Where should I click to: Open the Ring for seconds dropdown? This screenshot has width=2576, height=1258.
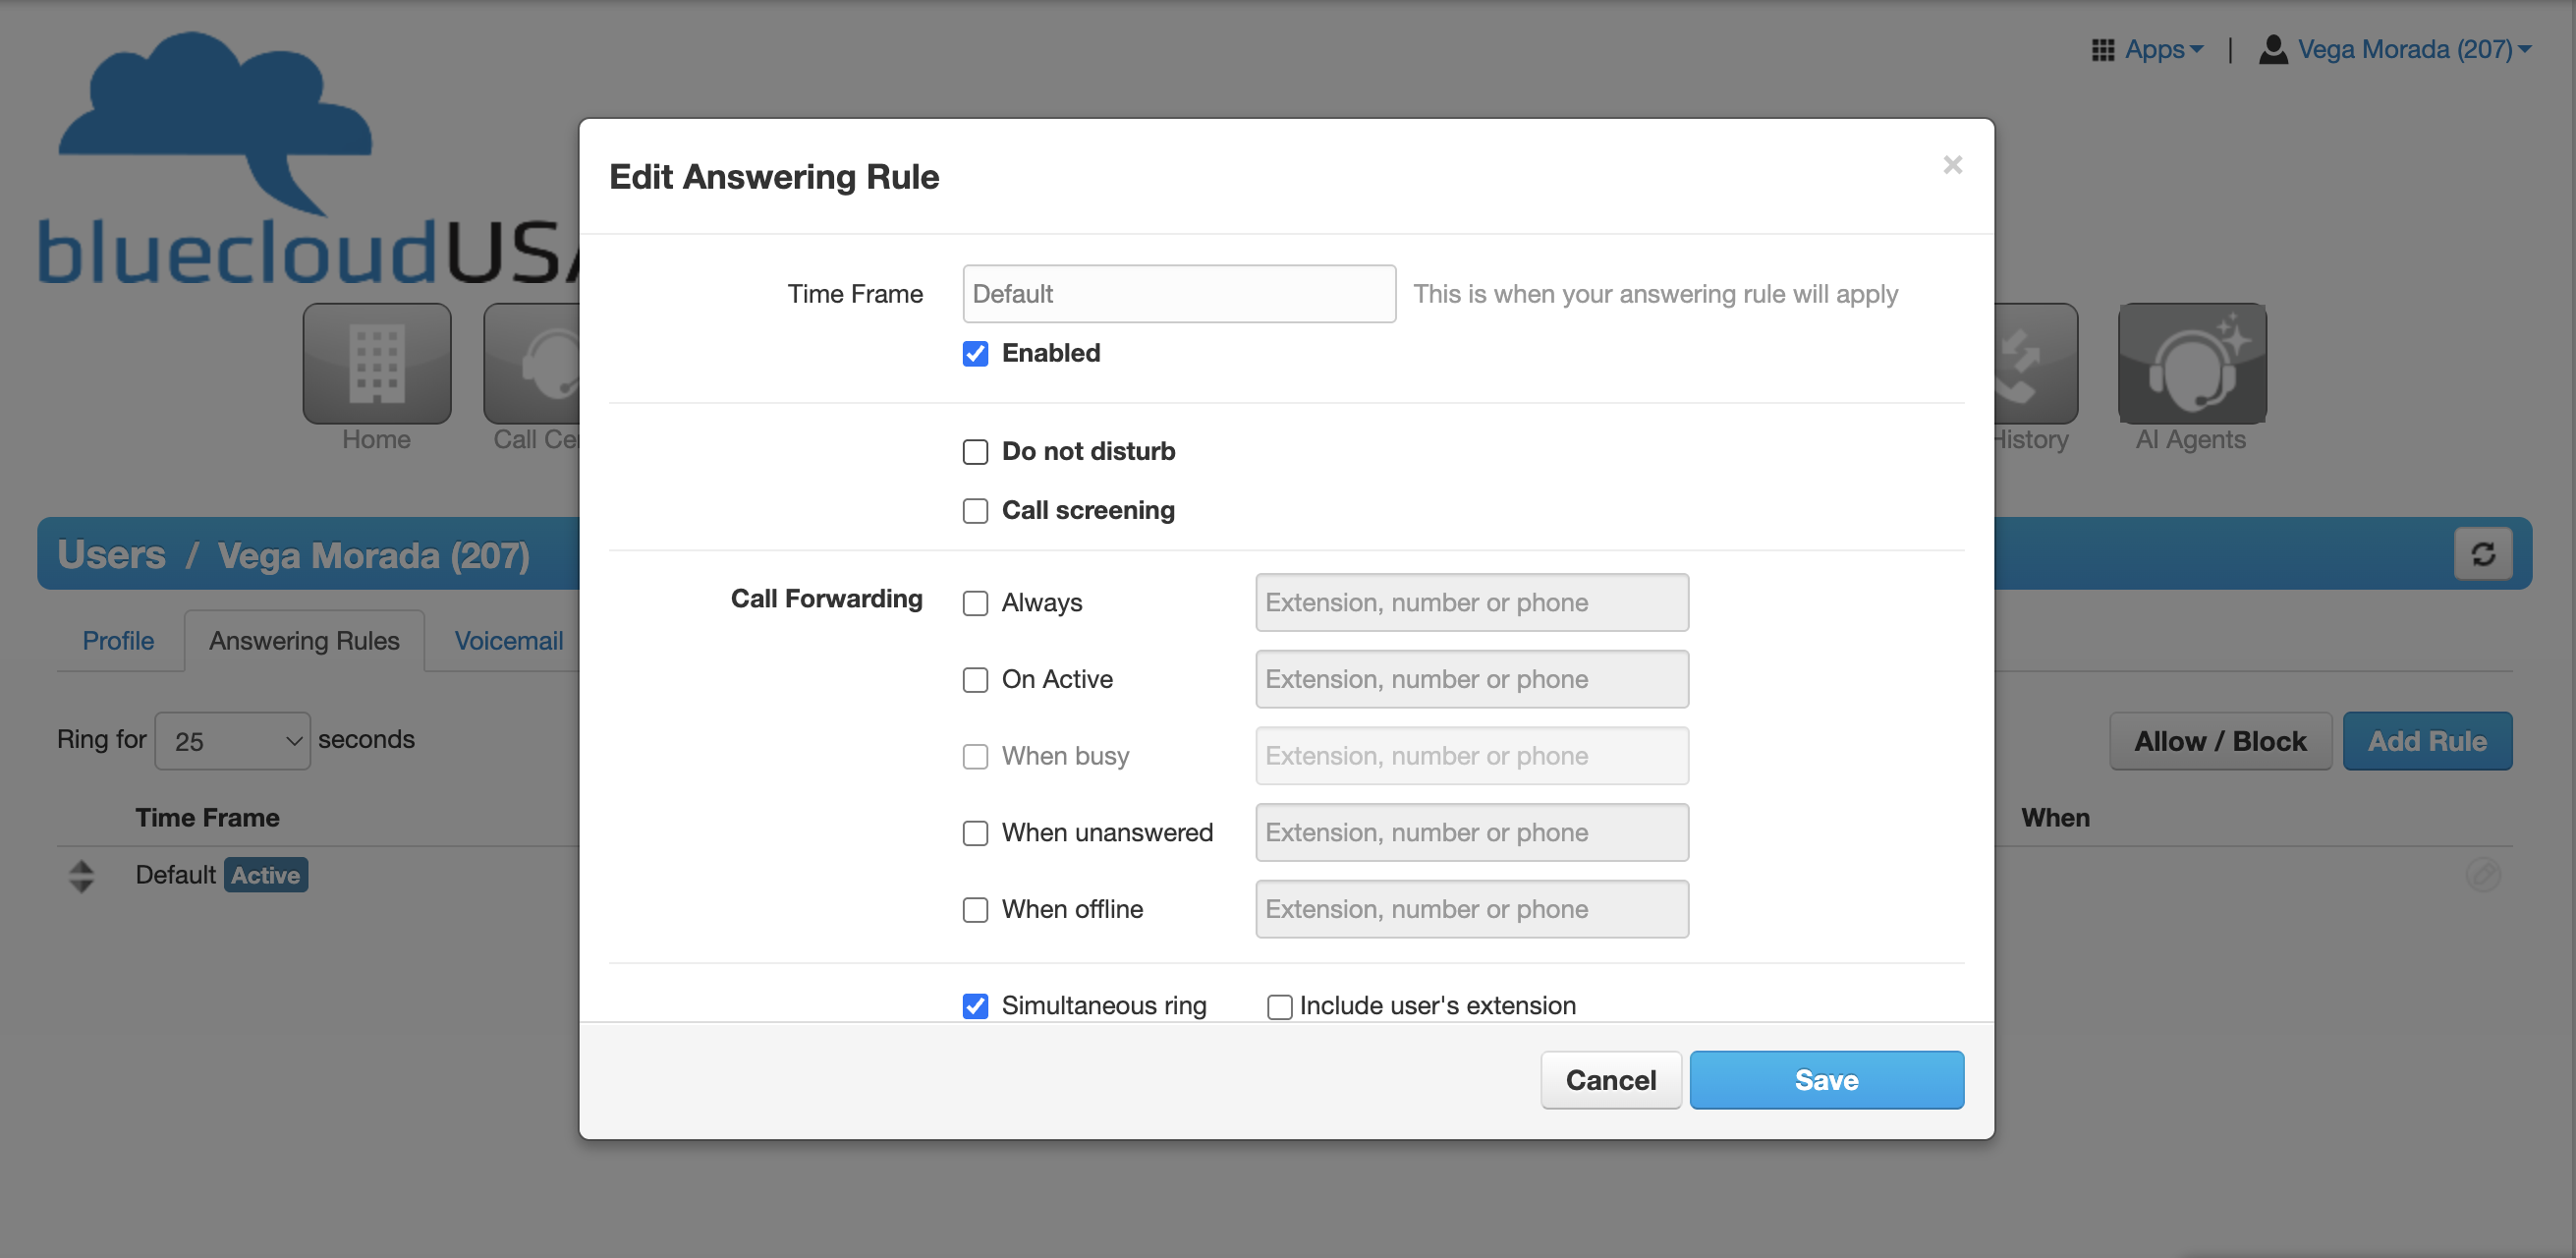[x=232, y=741]
